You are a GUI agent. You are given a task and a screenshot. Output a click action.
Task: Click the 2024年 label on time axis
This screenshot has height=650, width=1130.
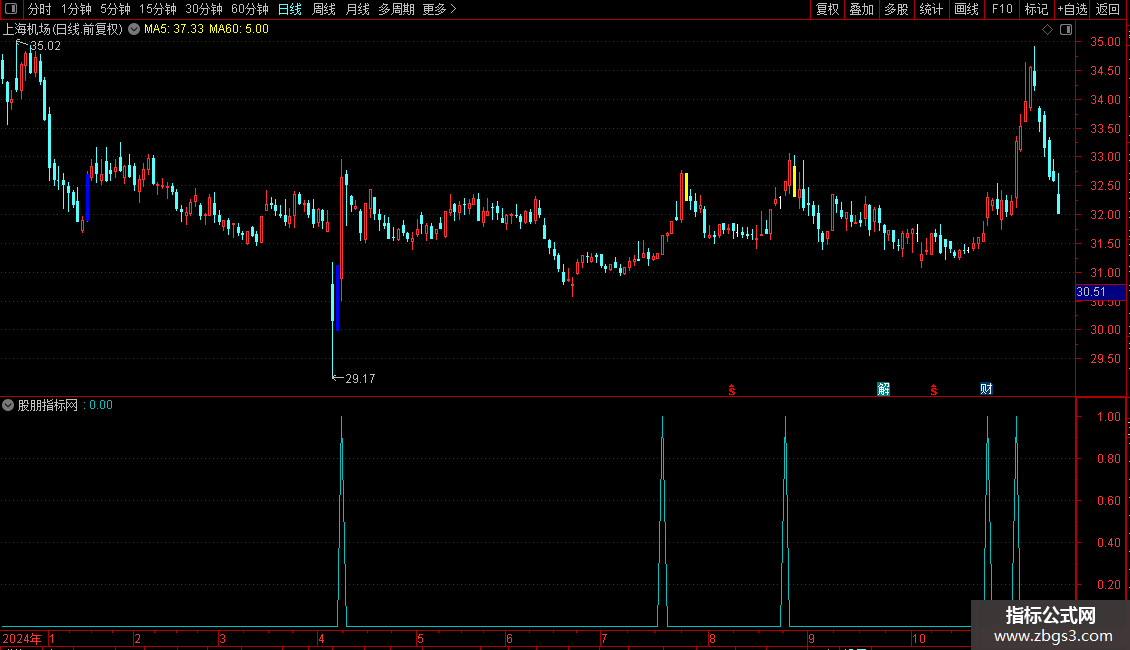pyautogui.click(x=22, y=638)
